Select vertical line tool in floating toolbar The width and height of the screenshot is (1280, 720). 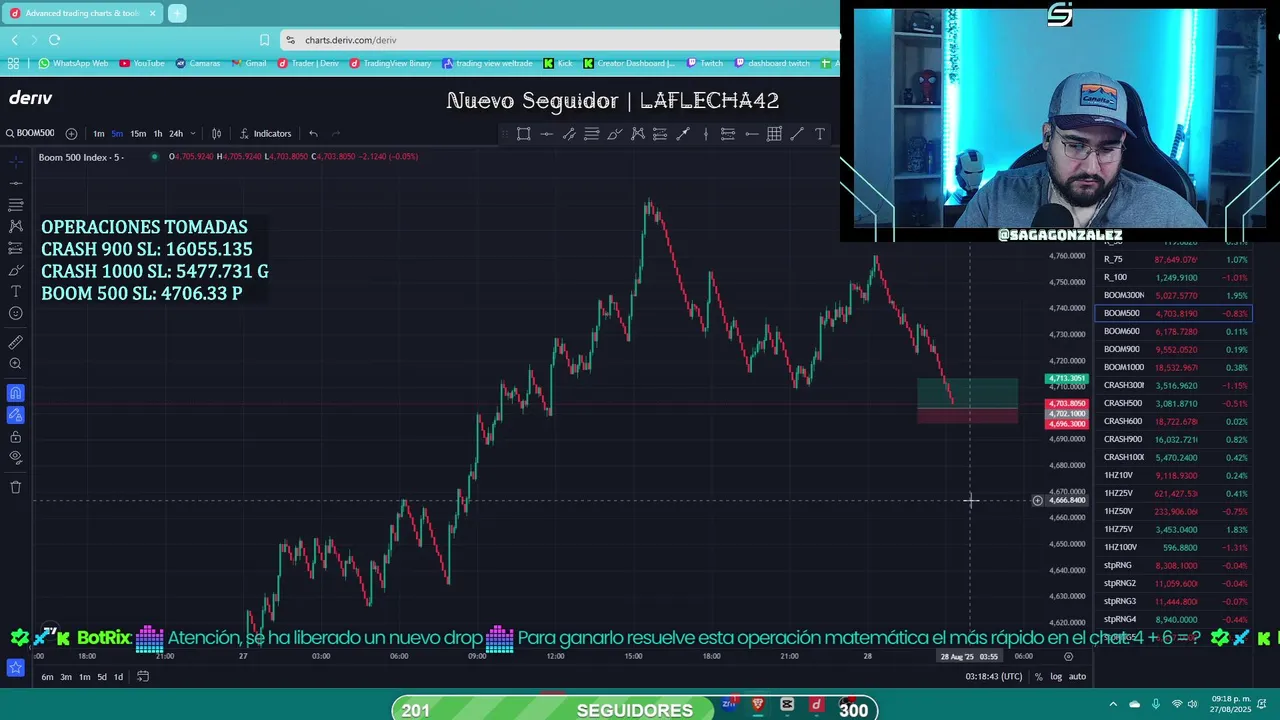pyautogui.click(x=705, y=134)
